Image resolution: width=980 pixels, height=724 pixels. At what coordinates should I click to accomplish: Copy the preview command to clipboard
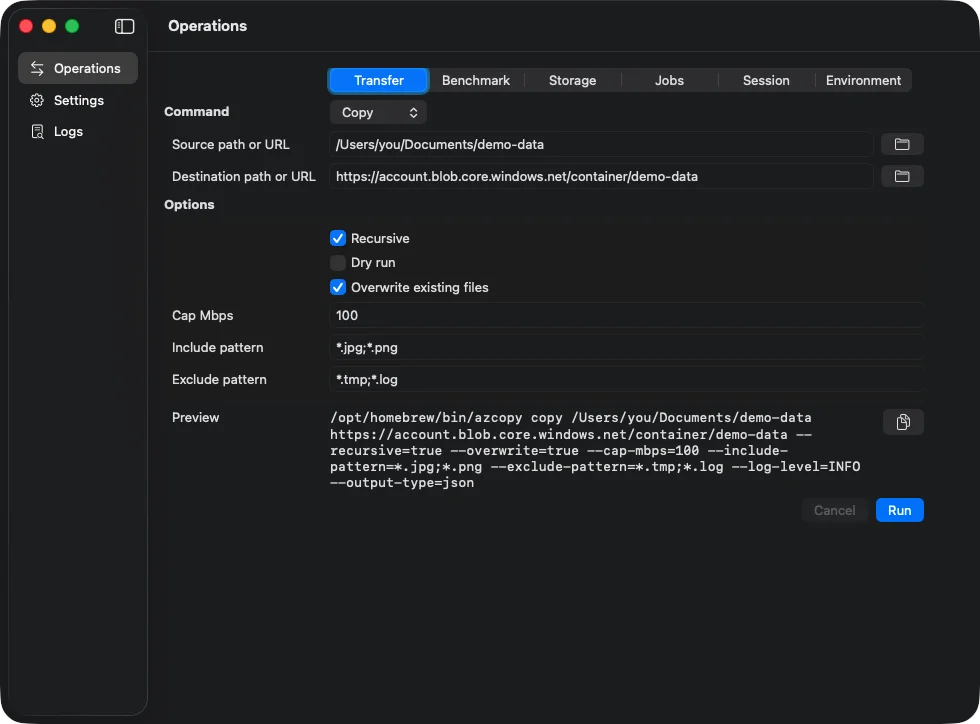tap(903, 422)
